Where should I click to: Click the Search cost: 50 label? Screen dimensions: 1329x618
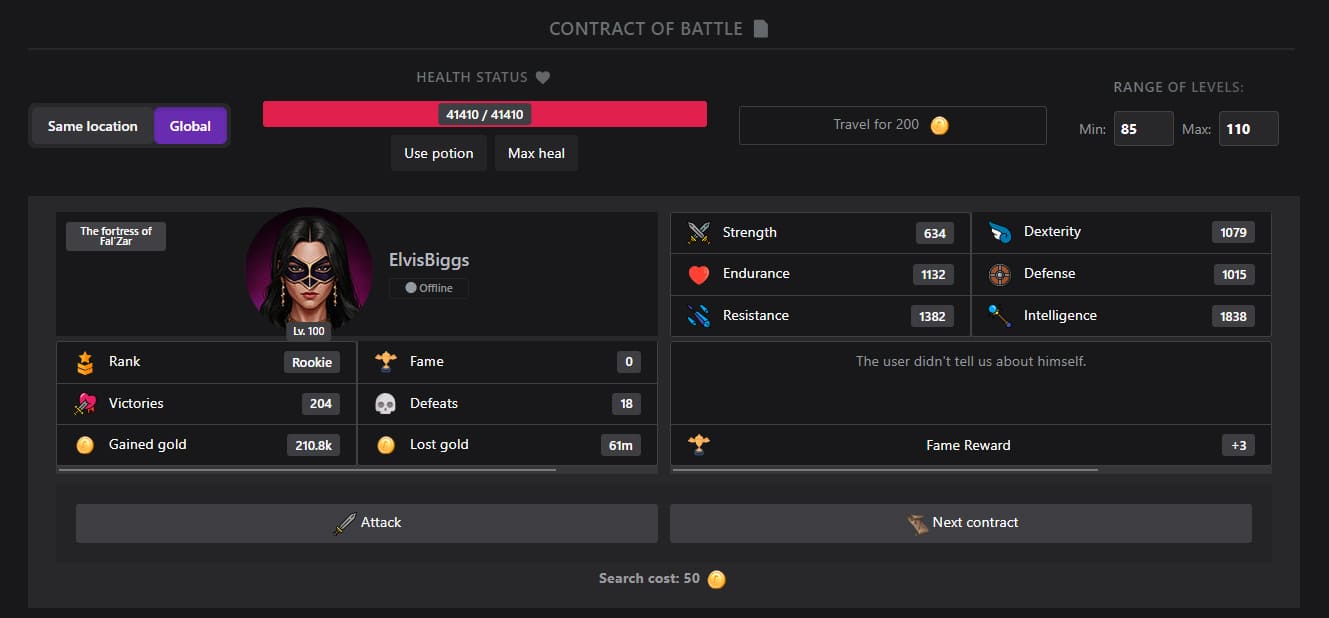point(649,578)
